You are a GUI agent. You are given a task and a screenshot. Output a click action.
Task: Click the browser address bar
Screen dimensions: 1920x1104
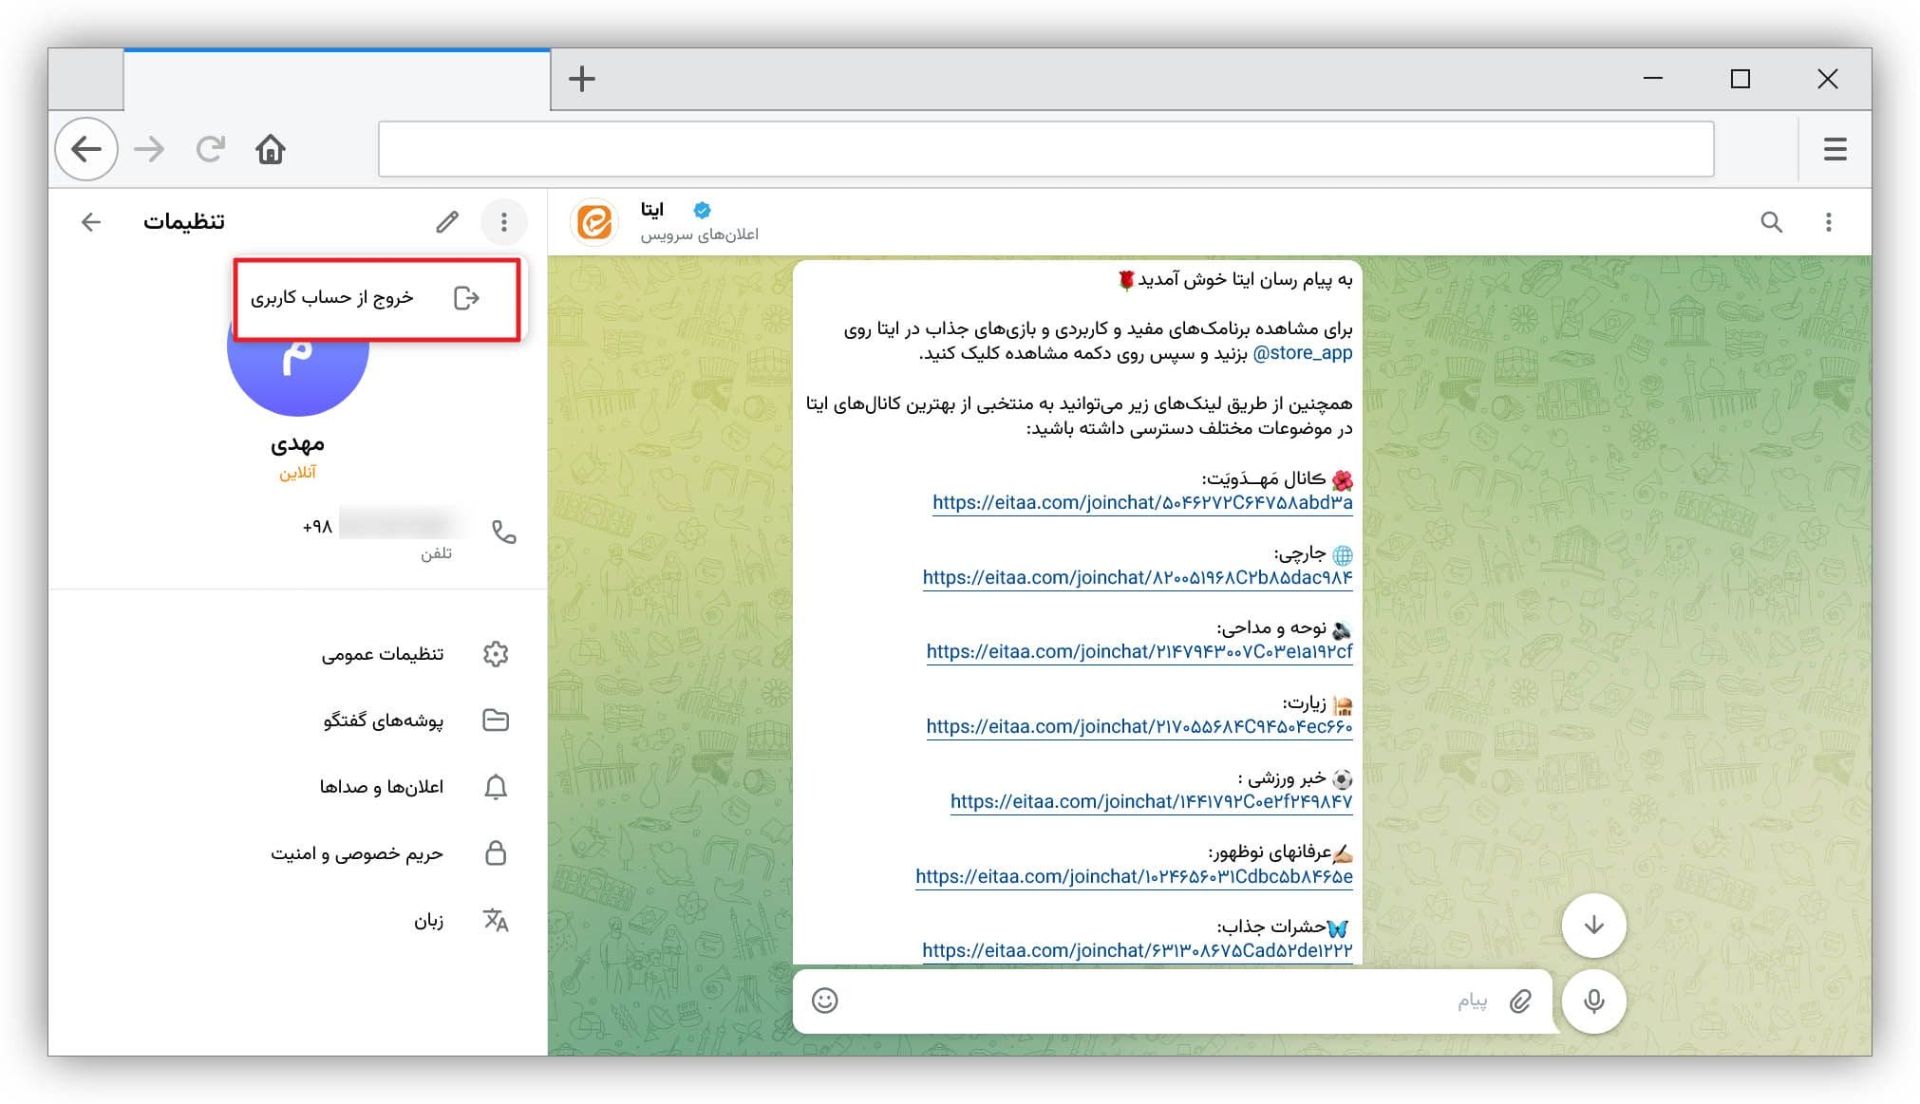click(1045, 149)
